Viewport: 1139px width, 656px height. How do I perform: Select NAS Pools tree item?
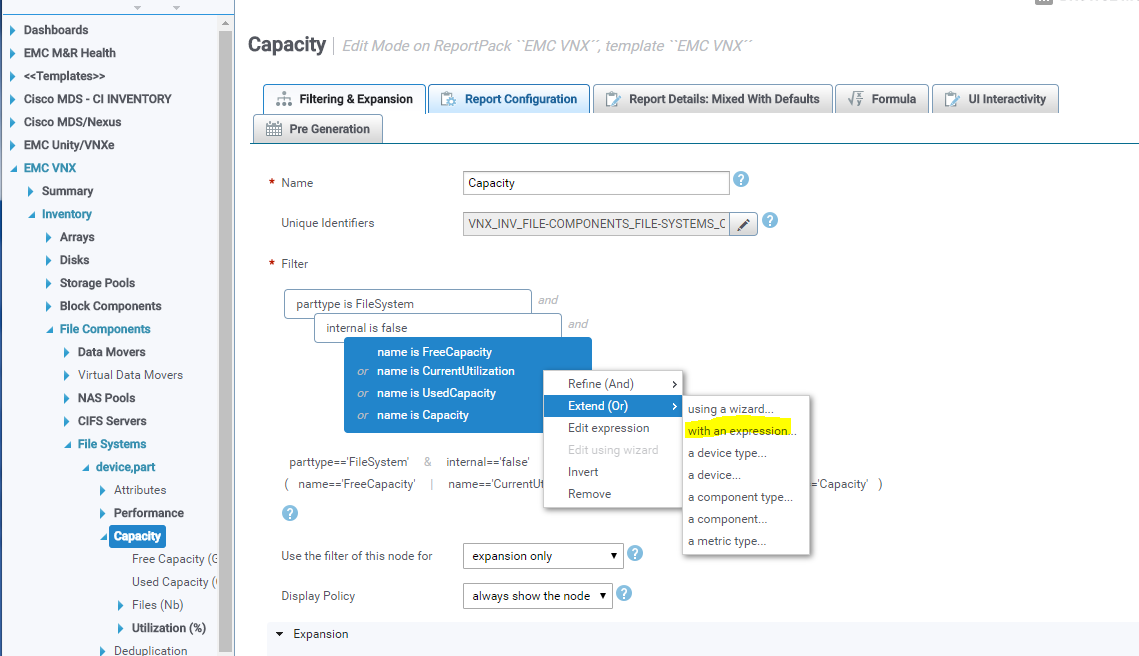click(x=106, y=398)
